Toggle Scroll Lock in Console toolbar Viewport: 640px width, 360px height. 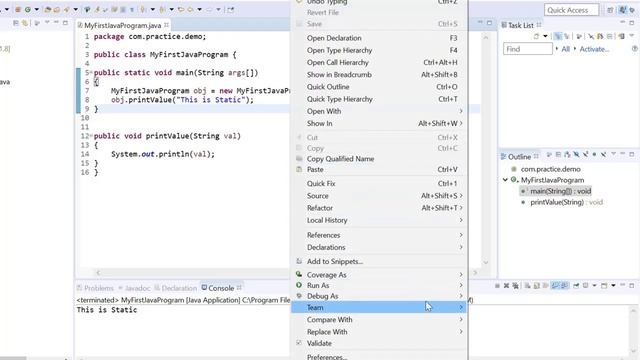tap(536, 286)
